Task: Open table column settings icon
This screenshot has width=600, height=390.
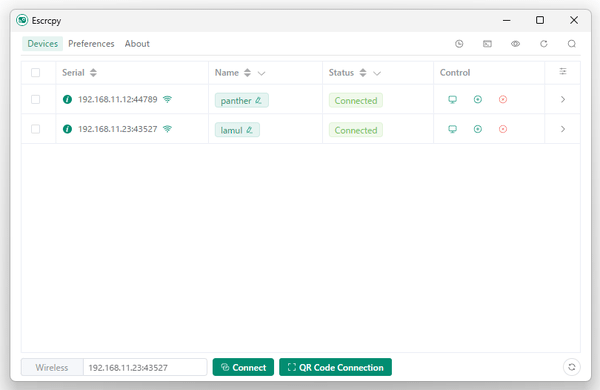Action: [x=563, y=71]
